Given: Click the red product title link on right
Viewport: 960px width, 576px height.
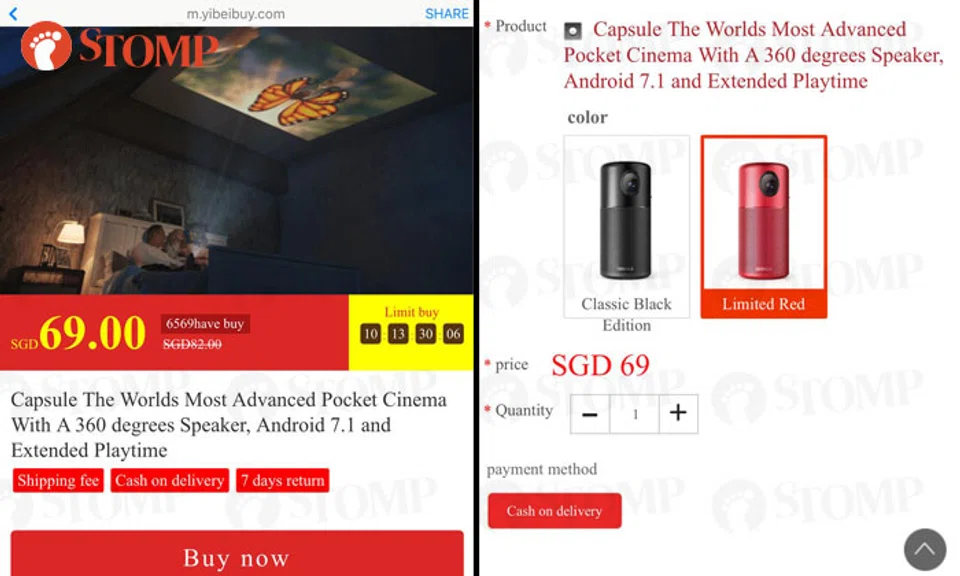Looking at the screenshot, I should tap(752, 55).
